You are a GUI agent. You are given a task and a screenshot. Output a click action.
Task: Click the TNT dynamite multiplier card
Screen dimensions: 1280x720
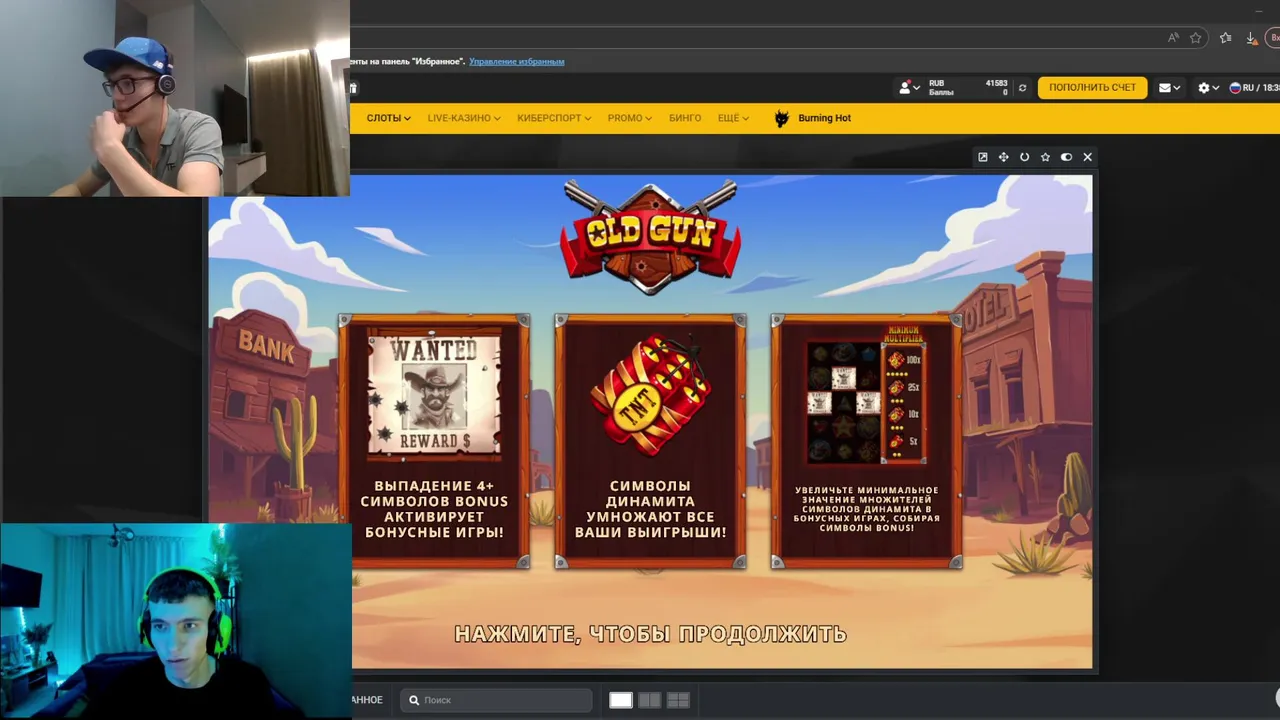click(x=650, y=442)
